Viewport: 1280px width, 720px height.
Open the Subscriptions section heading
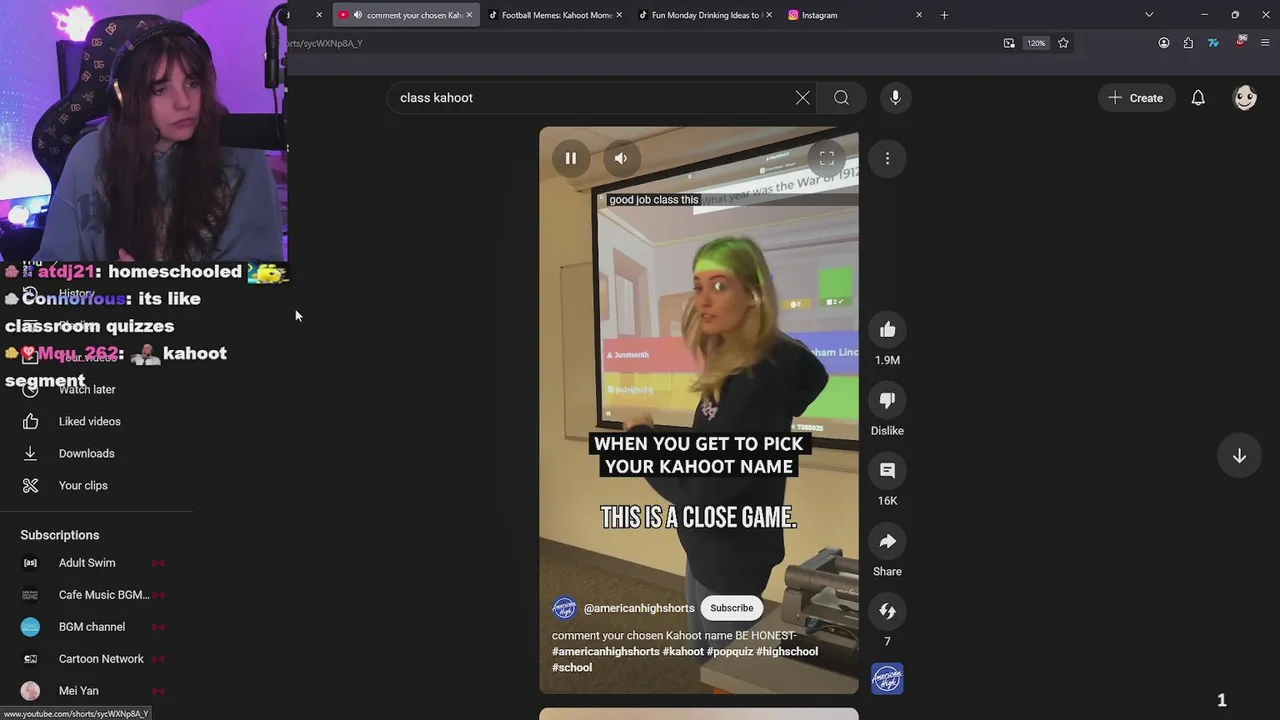point(60,535)
